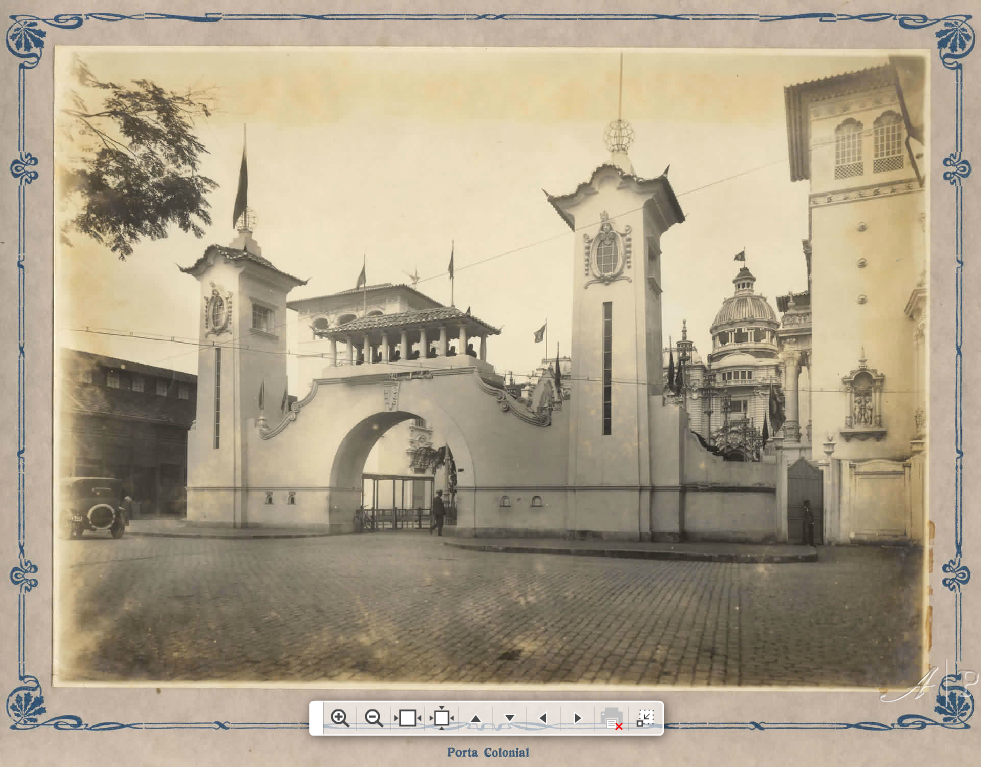Pan the image down with down arrow
Image resolution: width=981 pixels, height=767 pixels.
509,719
